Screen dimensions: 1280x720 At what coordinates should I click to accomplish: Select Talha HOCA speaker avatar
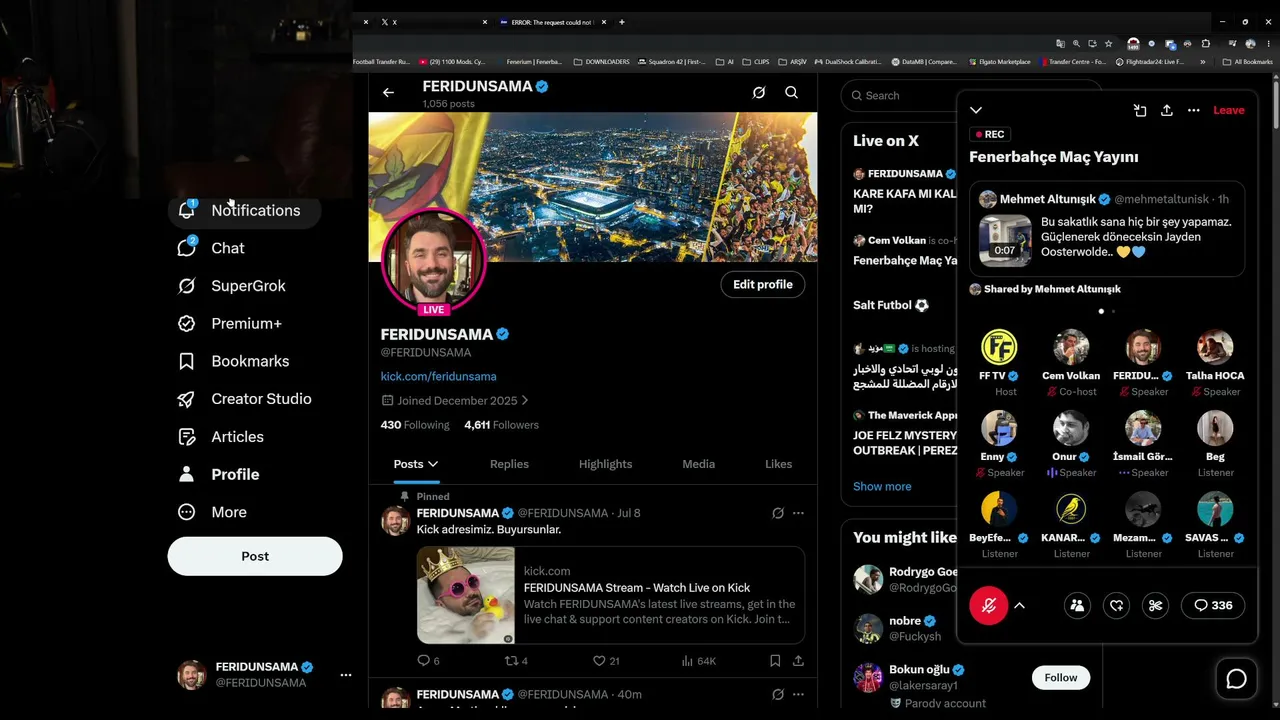(x=1215, y=347)
